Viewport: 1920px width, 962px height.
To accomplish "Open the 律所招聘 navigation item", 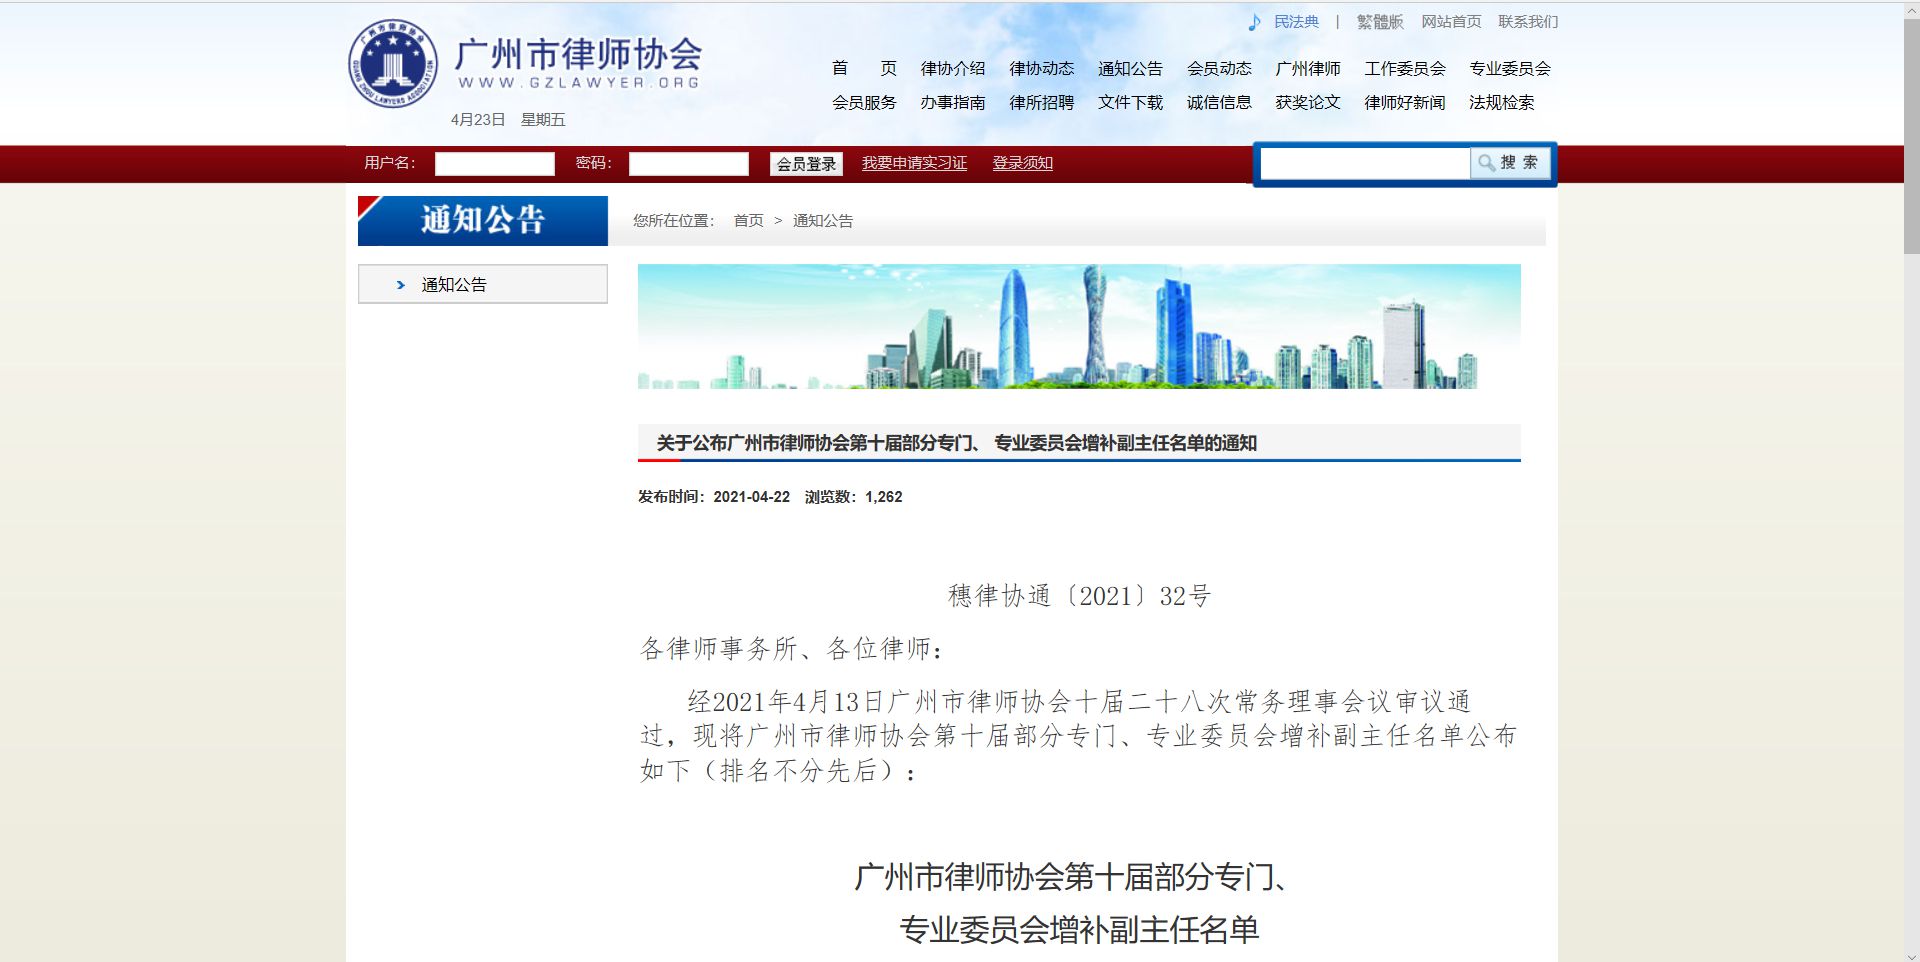I will [x=1041, y=102].
